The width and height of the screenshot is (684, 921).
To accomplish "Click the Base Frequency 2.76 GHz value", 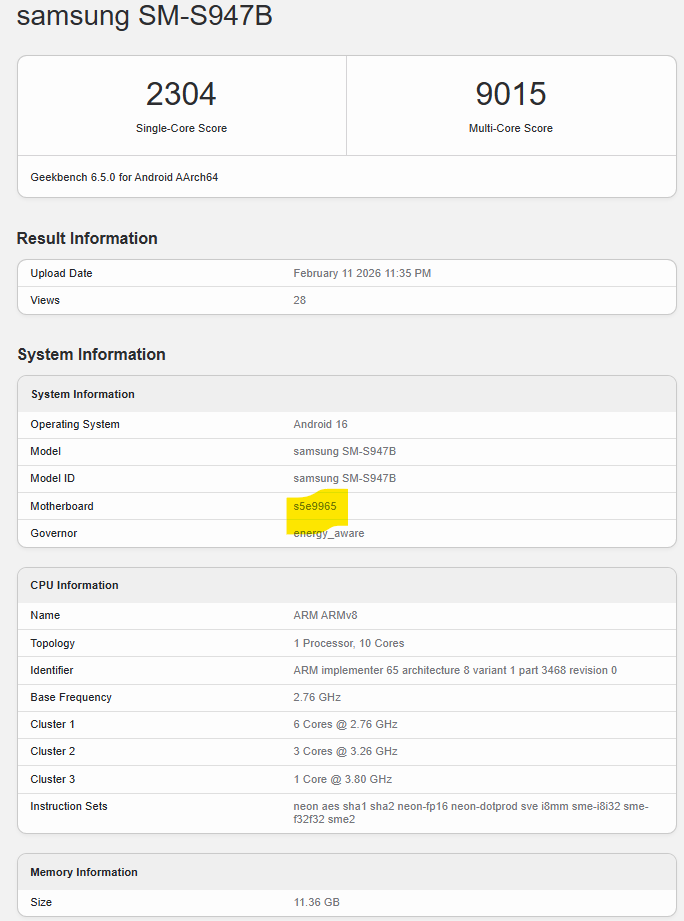I will [x=316, y=697].
